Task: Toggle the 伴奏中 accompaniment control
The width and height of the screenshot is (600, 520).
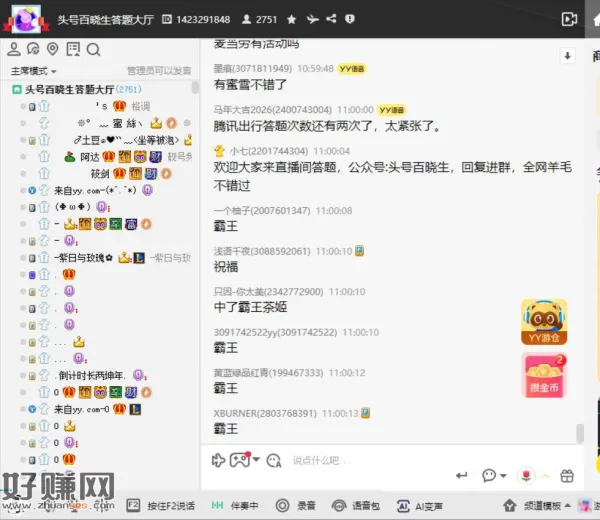Action: pyautogui.click(x=235, y=506)
